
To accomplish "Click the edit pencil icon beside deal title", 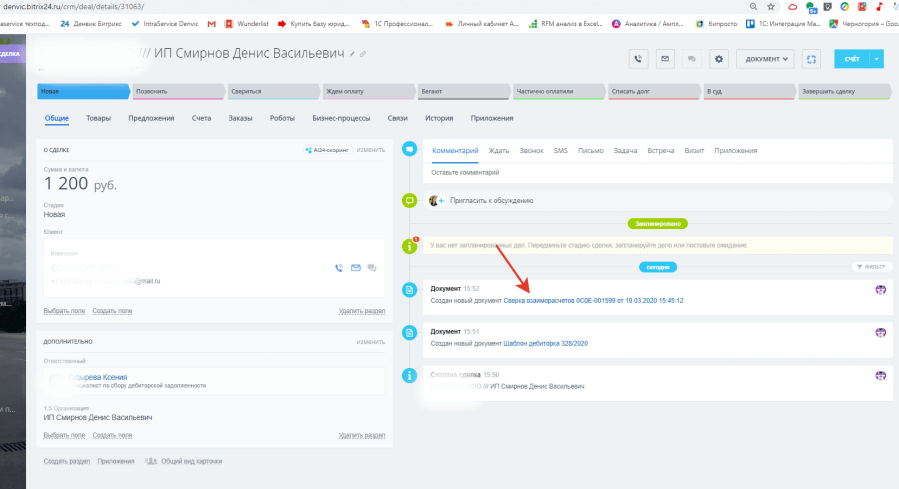I will (352, 53).
